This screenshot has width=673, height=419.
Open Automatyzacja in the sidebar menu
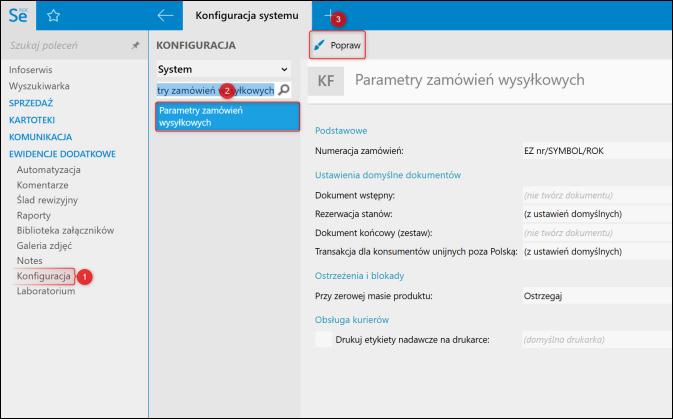pyautogui.click(x=48, y=170)
